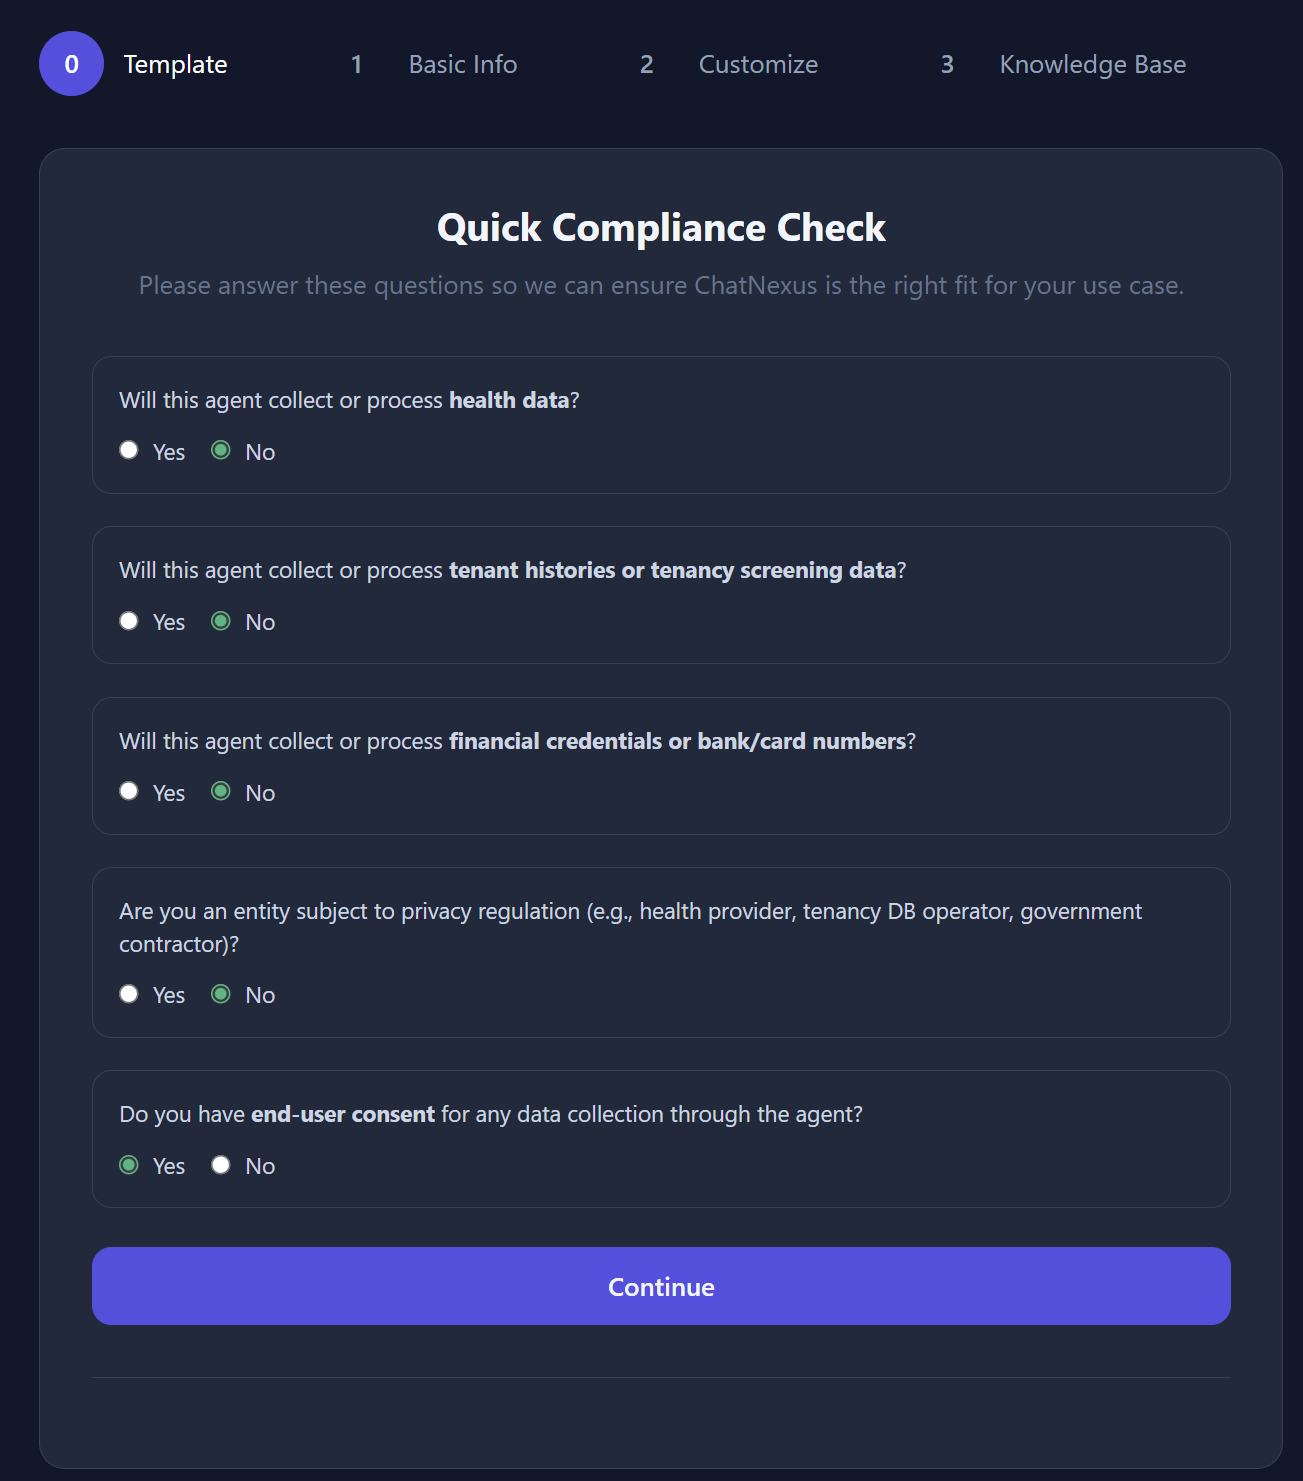This screenshot has height=1481, width=1303.
Task: Open the Customize step
Action: pos(758,63)
